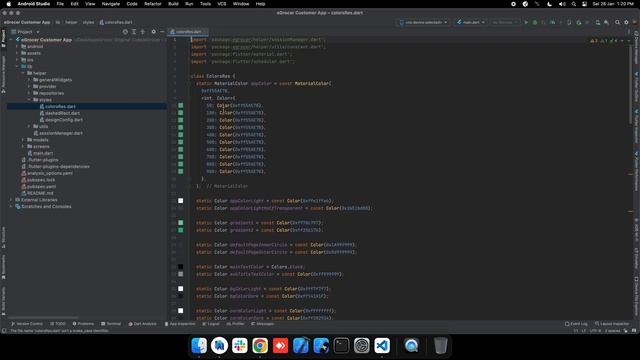Switch to colorsRes.dart editor tab
The height and width of the screenshot is (360, 640).
point(188,31)
